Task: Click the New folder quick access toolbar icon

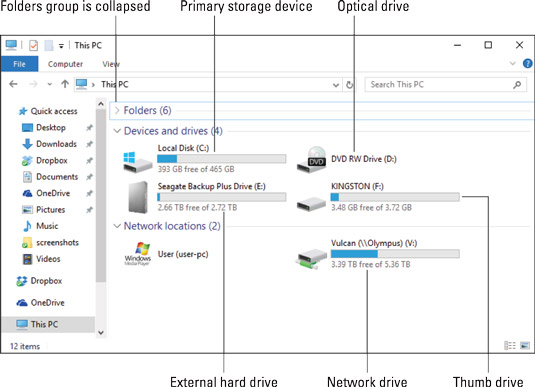Action: point(49,45)
